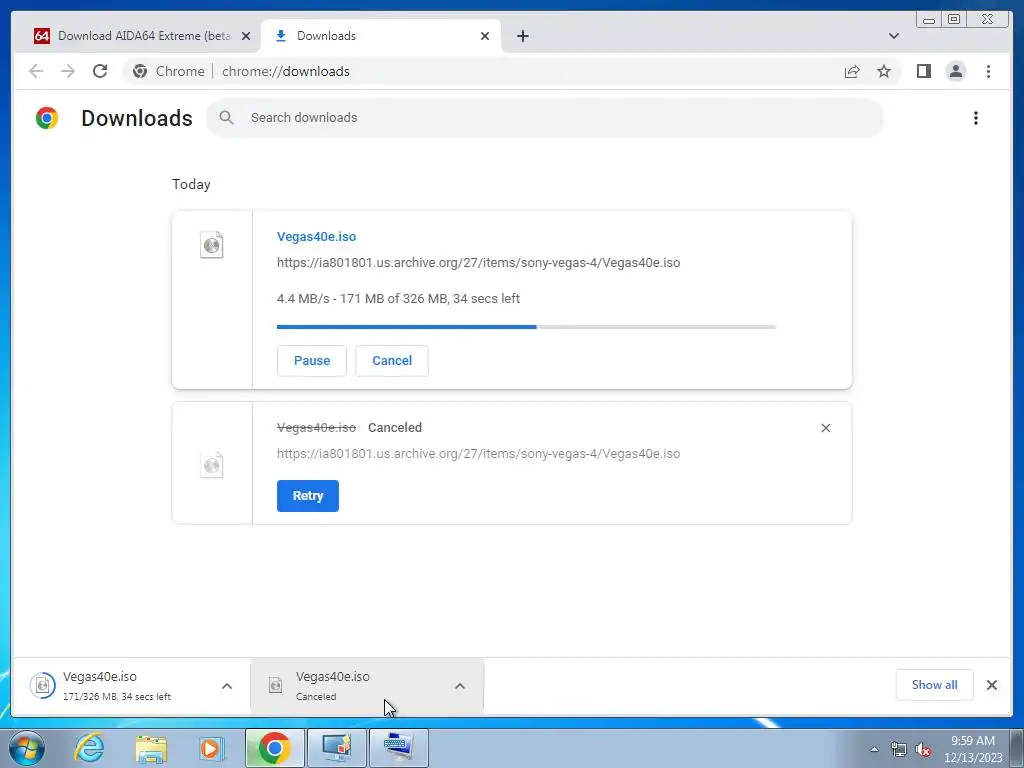
Task: Close the AIDA64 Extreme tab
Action: coord(246,36)
